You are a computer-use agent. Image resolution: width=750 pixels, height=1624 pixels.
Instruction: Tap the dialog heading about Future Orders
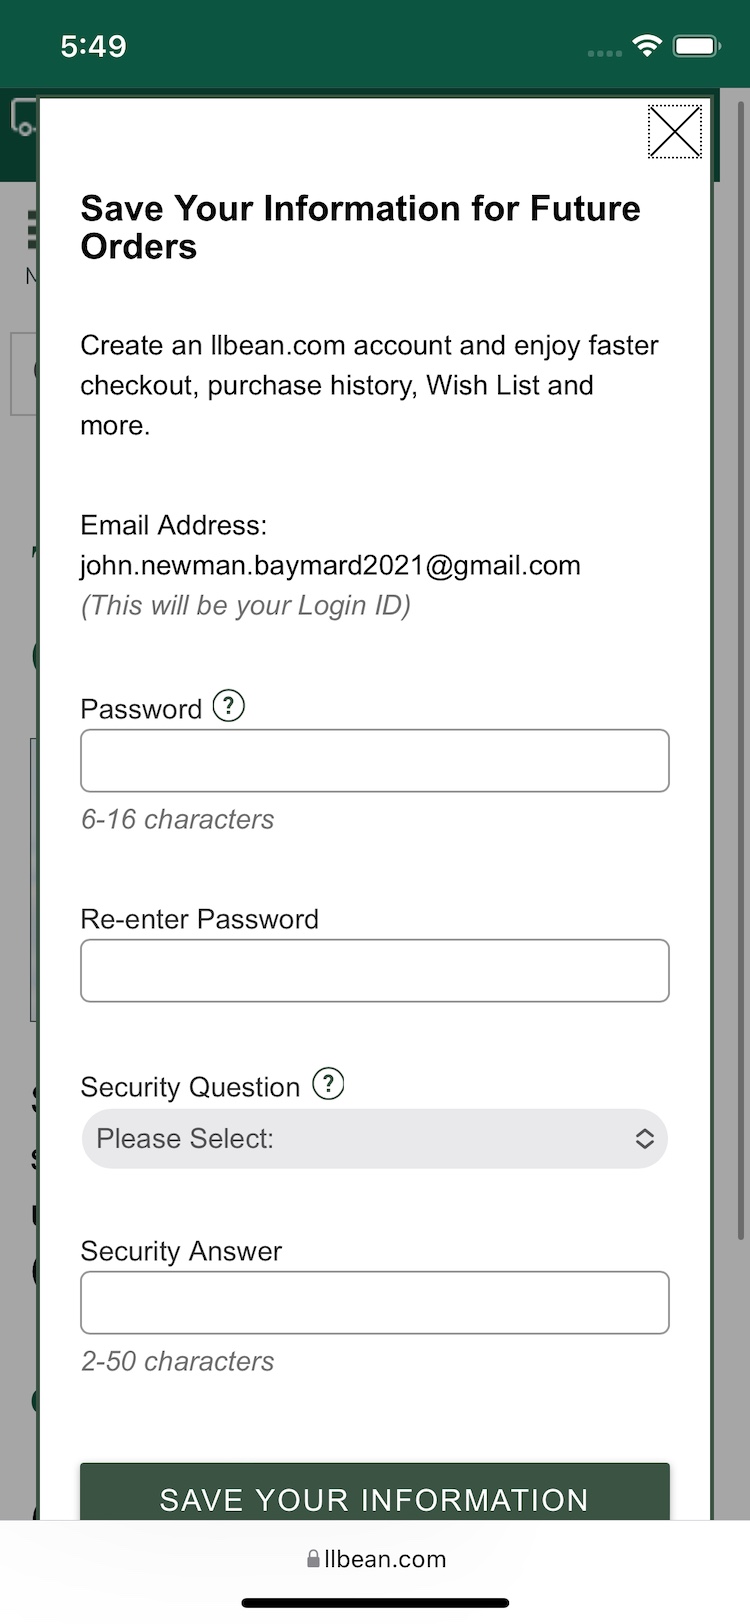(360, 228)
